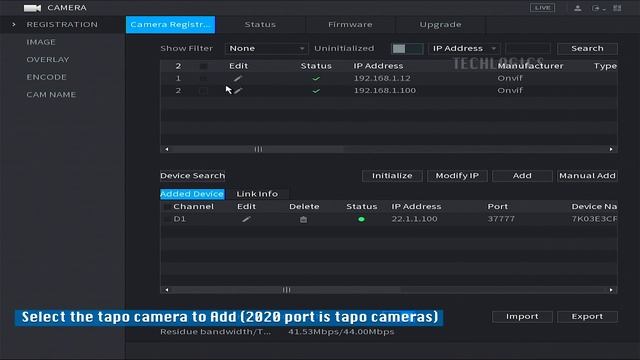Click the Add button

pos(522,176)
